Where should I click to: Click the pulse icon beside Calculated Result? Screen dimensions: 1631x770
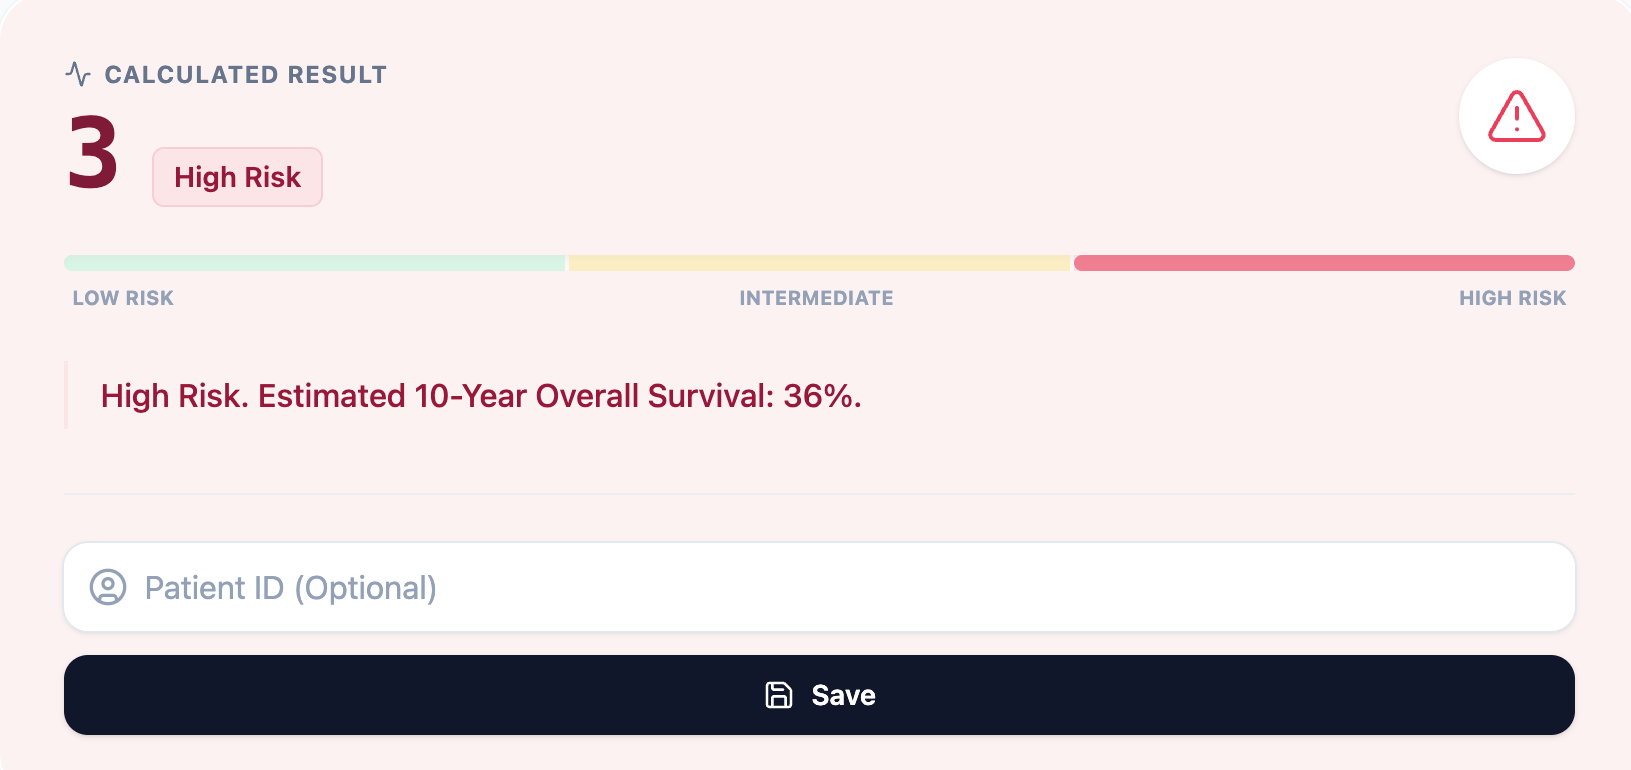[x=78, y=73]
